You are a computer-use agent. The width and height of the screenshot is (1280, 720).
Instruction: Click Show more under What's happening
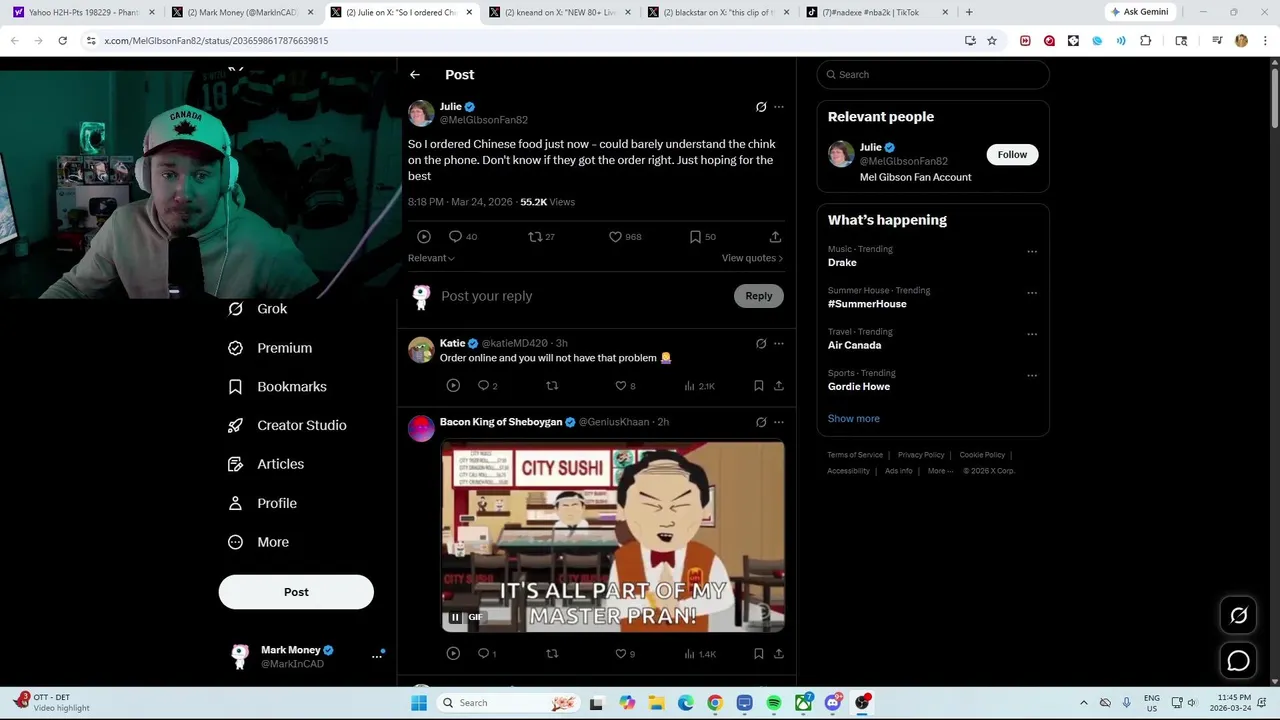tap(854, 419)
